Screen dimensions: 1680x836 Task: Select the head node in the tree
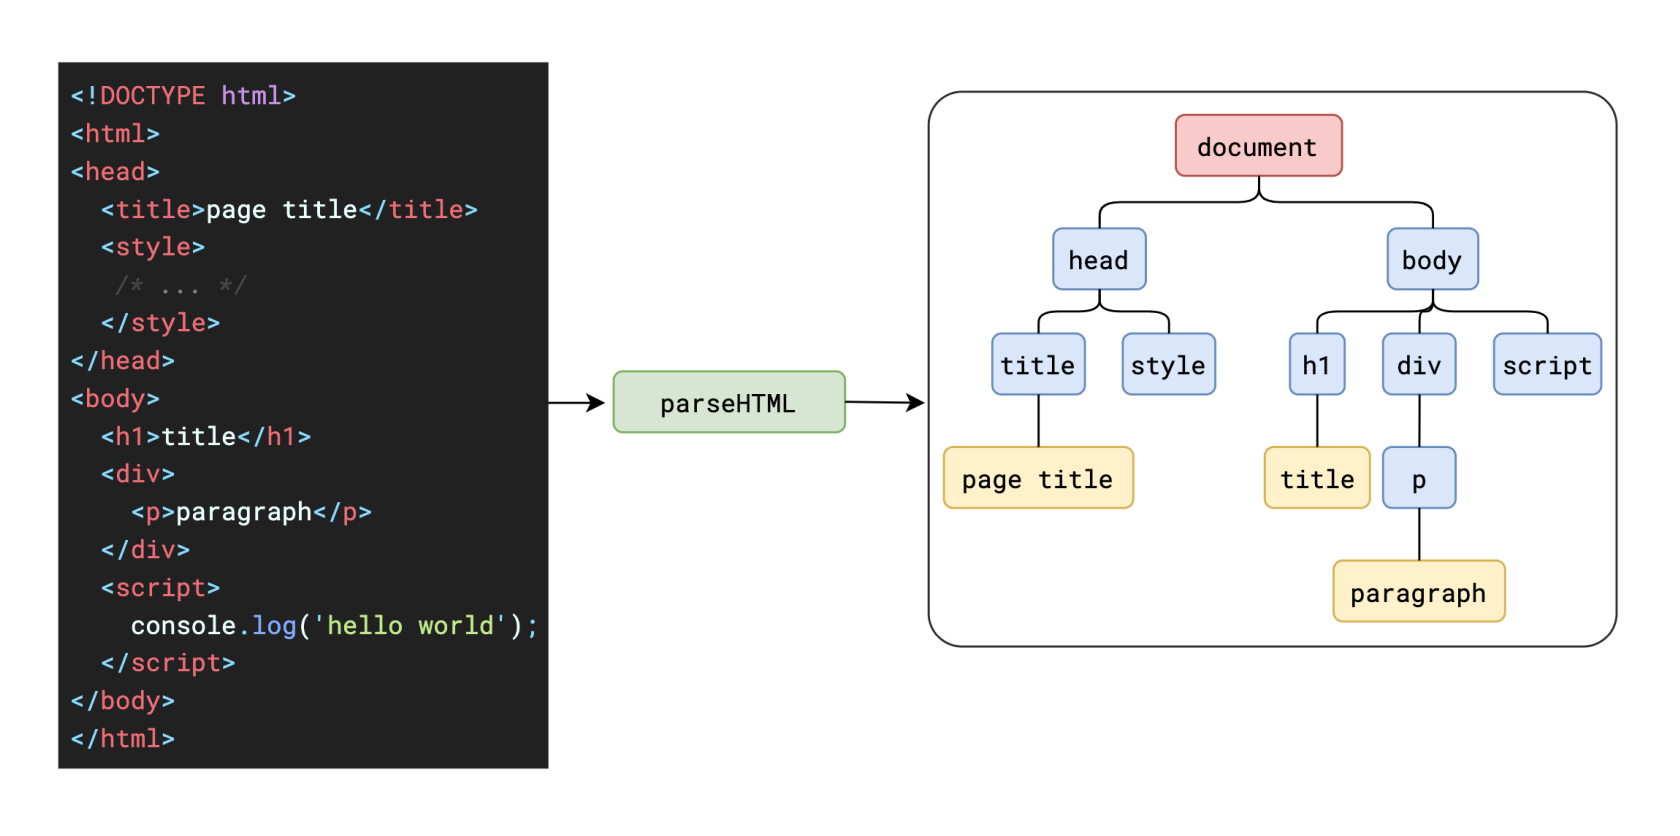click(1099, 260)
